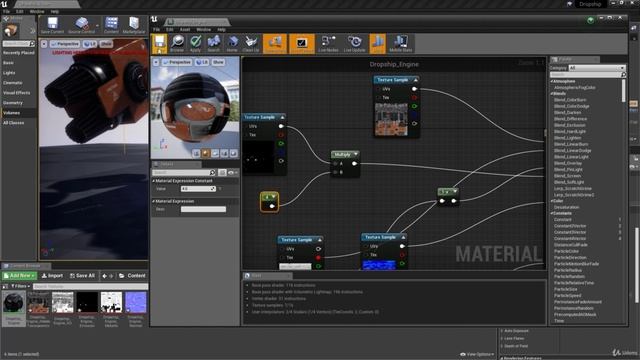This screenshot has width=640, height=360.
Task: Click the Save All button
Action: point(82,276)
